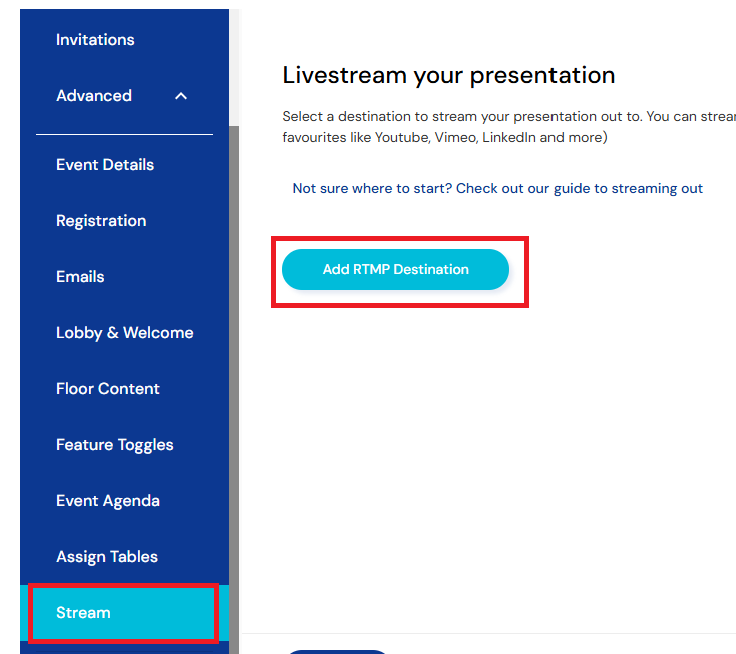Open Event Details settings
The width and height of the screenshot is (736, 654).
pos(105,165)
